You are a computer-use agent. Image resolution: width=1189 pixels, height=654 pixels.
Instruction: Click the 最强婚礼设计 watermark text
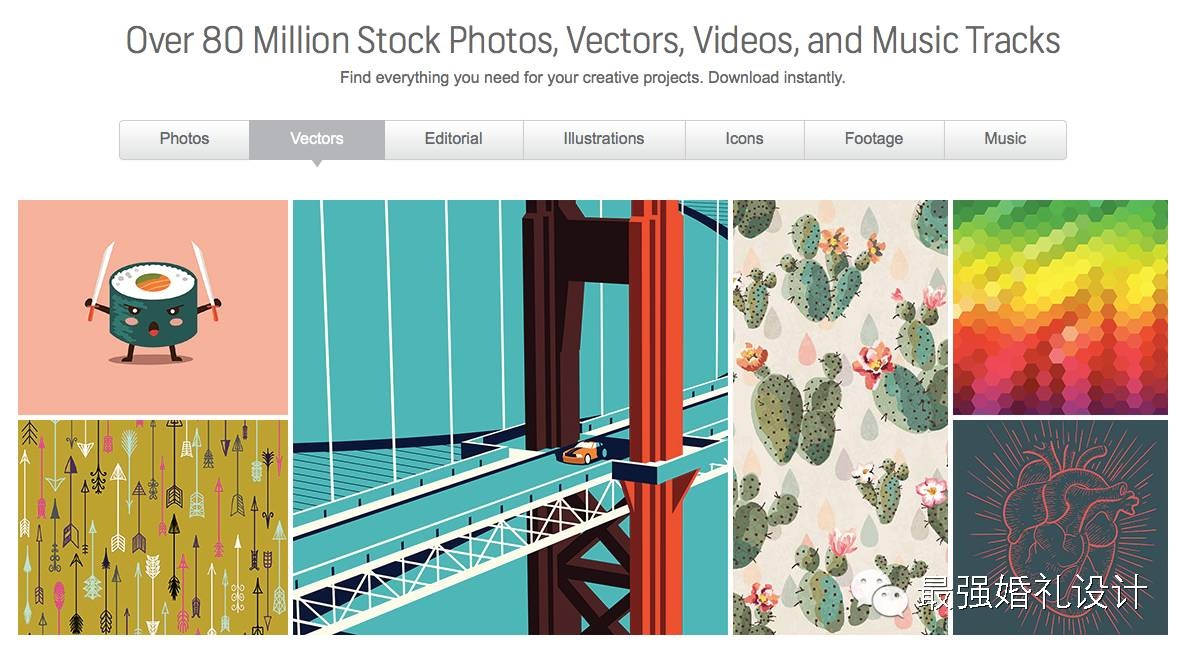point(1031,594)
